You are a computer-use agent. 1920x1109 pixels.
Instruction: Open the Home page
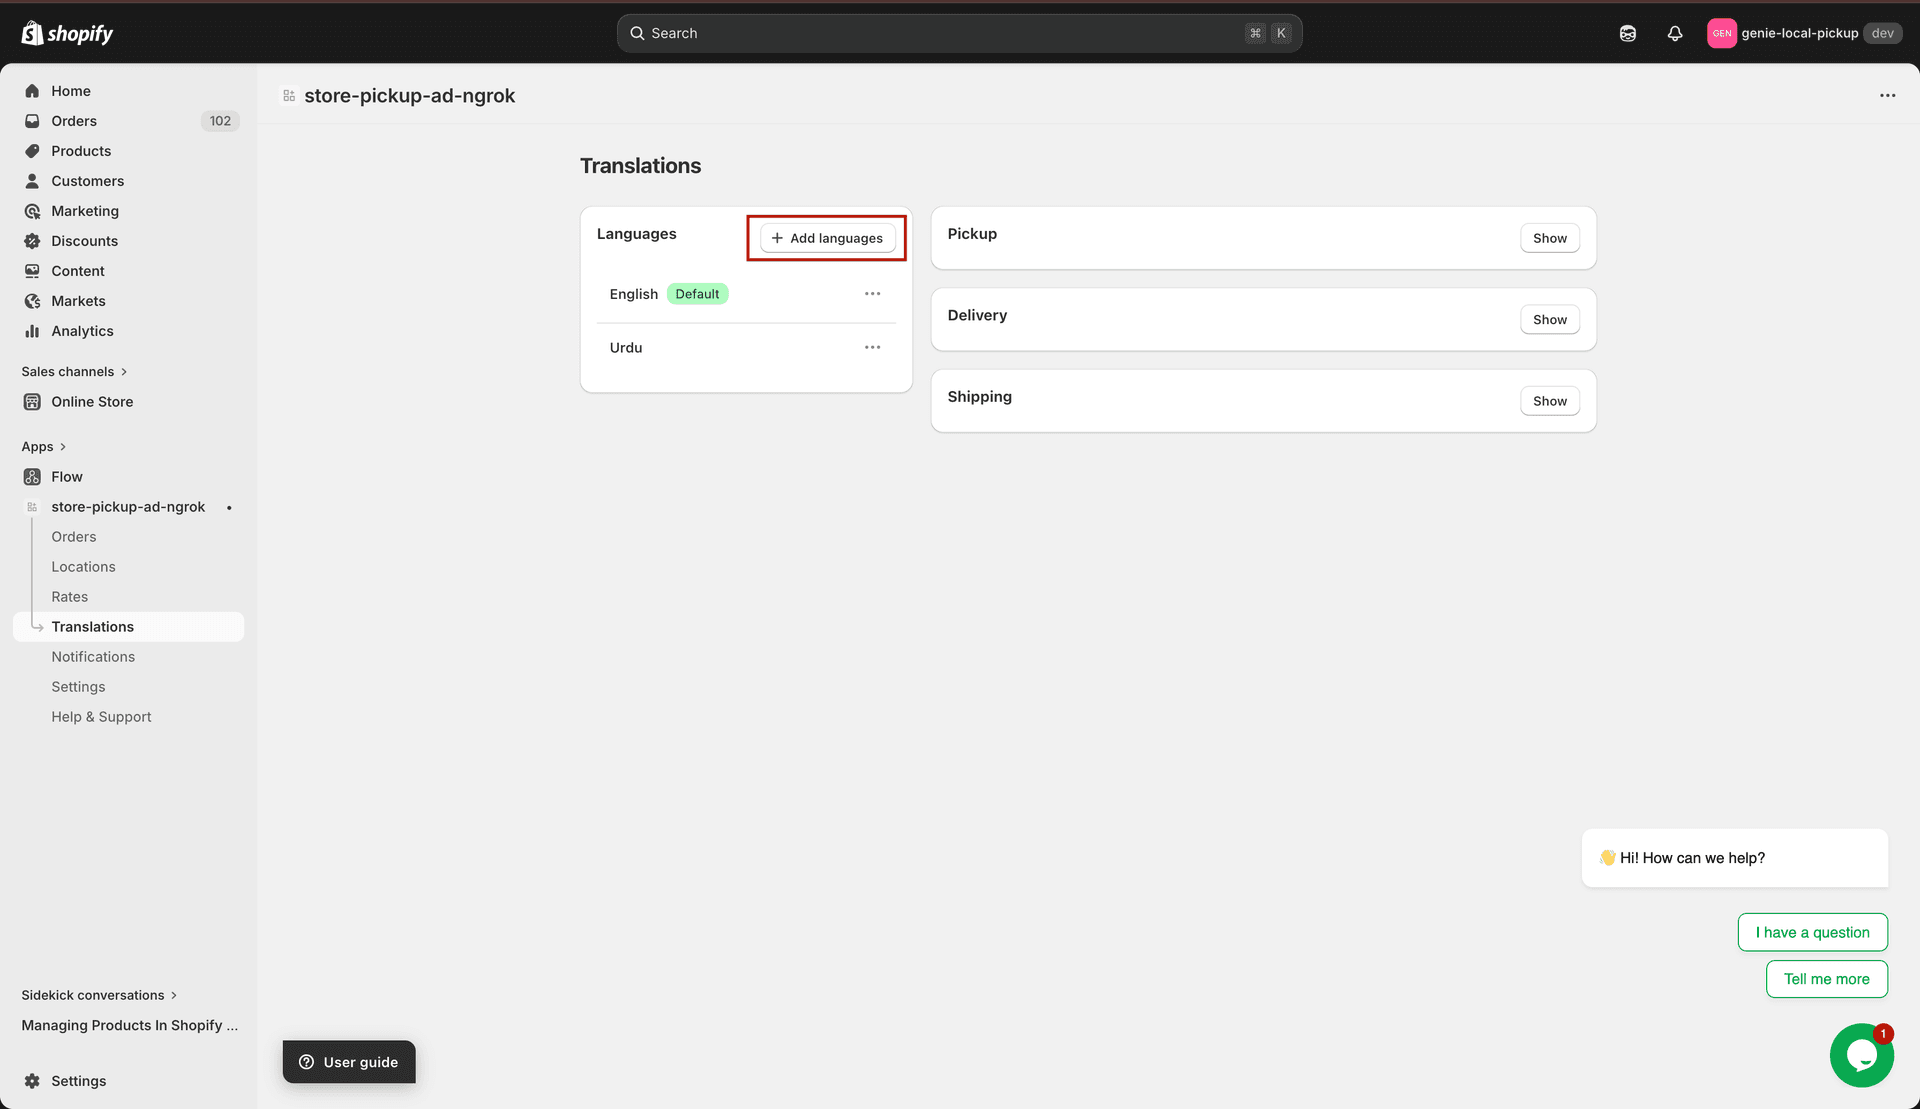70,90
